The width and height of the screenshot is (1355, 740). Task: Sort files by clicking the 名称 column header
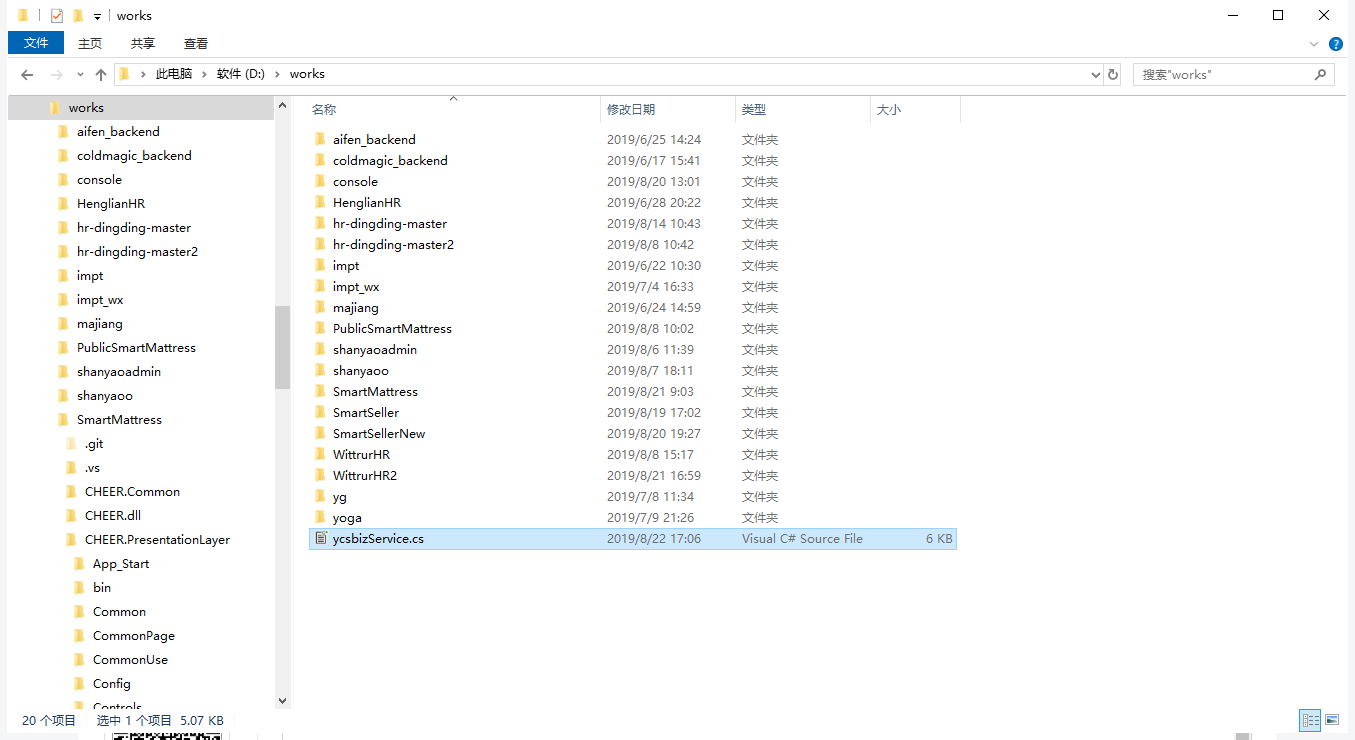click(x=323, y=109)
